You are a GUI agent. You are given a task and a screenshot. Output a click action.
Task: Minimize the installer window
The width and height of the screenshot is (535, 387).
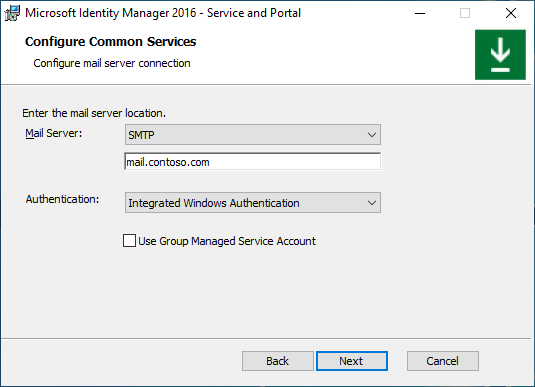pyautogui.click(x=420, y=13)
